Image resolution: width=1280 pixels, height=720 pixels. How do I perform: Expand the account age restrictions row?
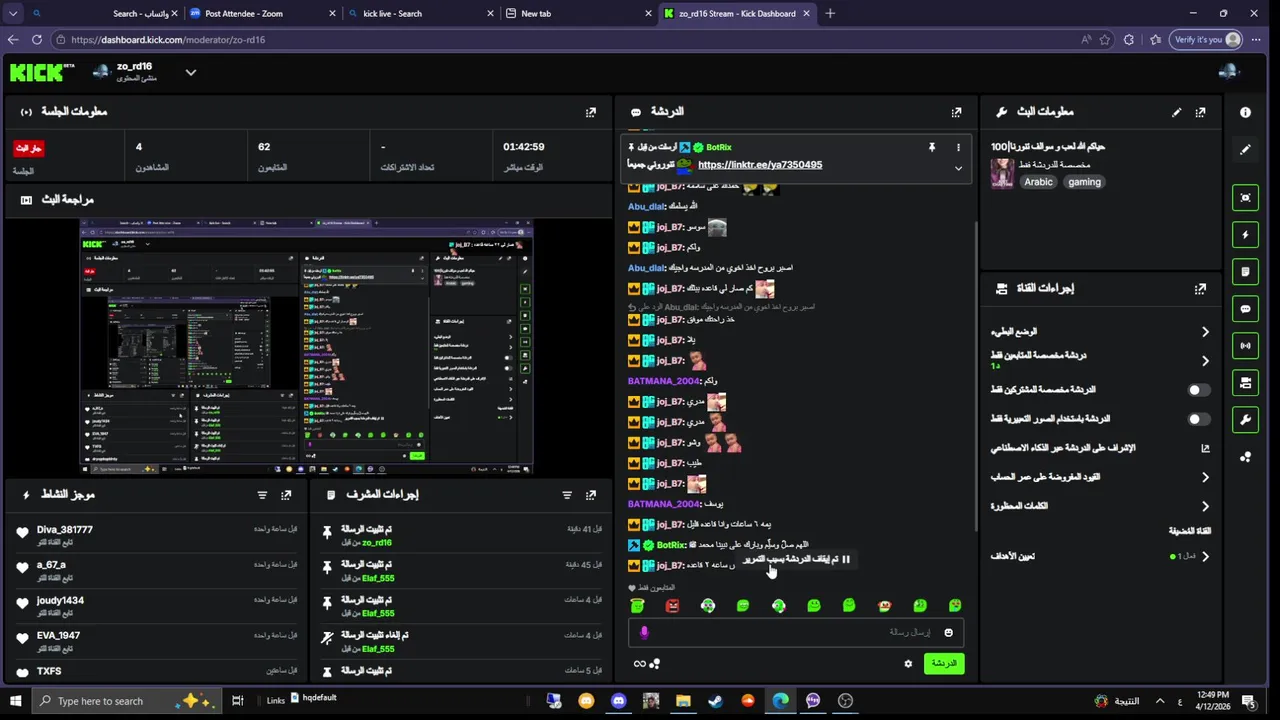[1100, 477]
